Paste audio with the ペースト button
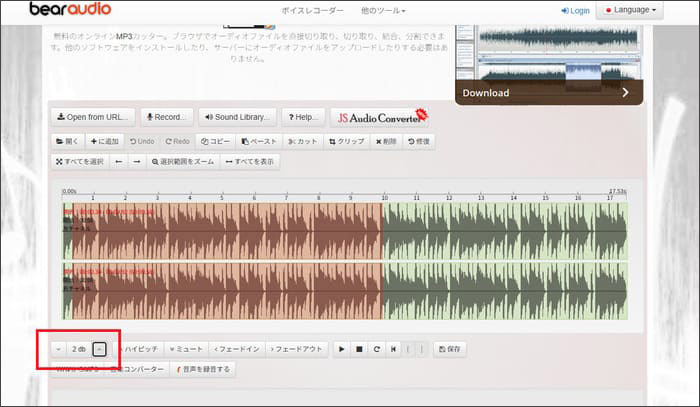700x407 pixels. click(259, 141)
